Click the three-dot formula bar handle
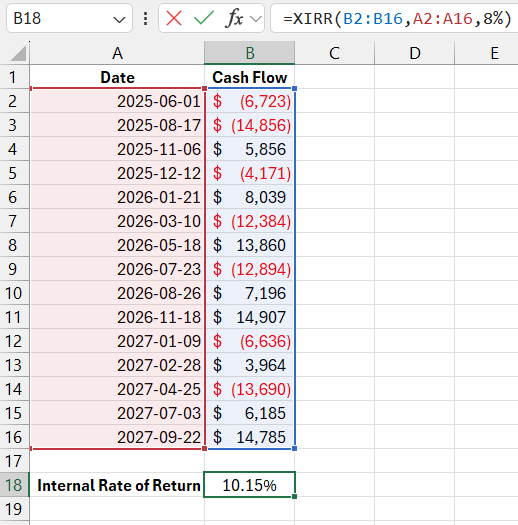The height and width of the screenshot is (525, 518). (x=145, y=18)
